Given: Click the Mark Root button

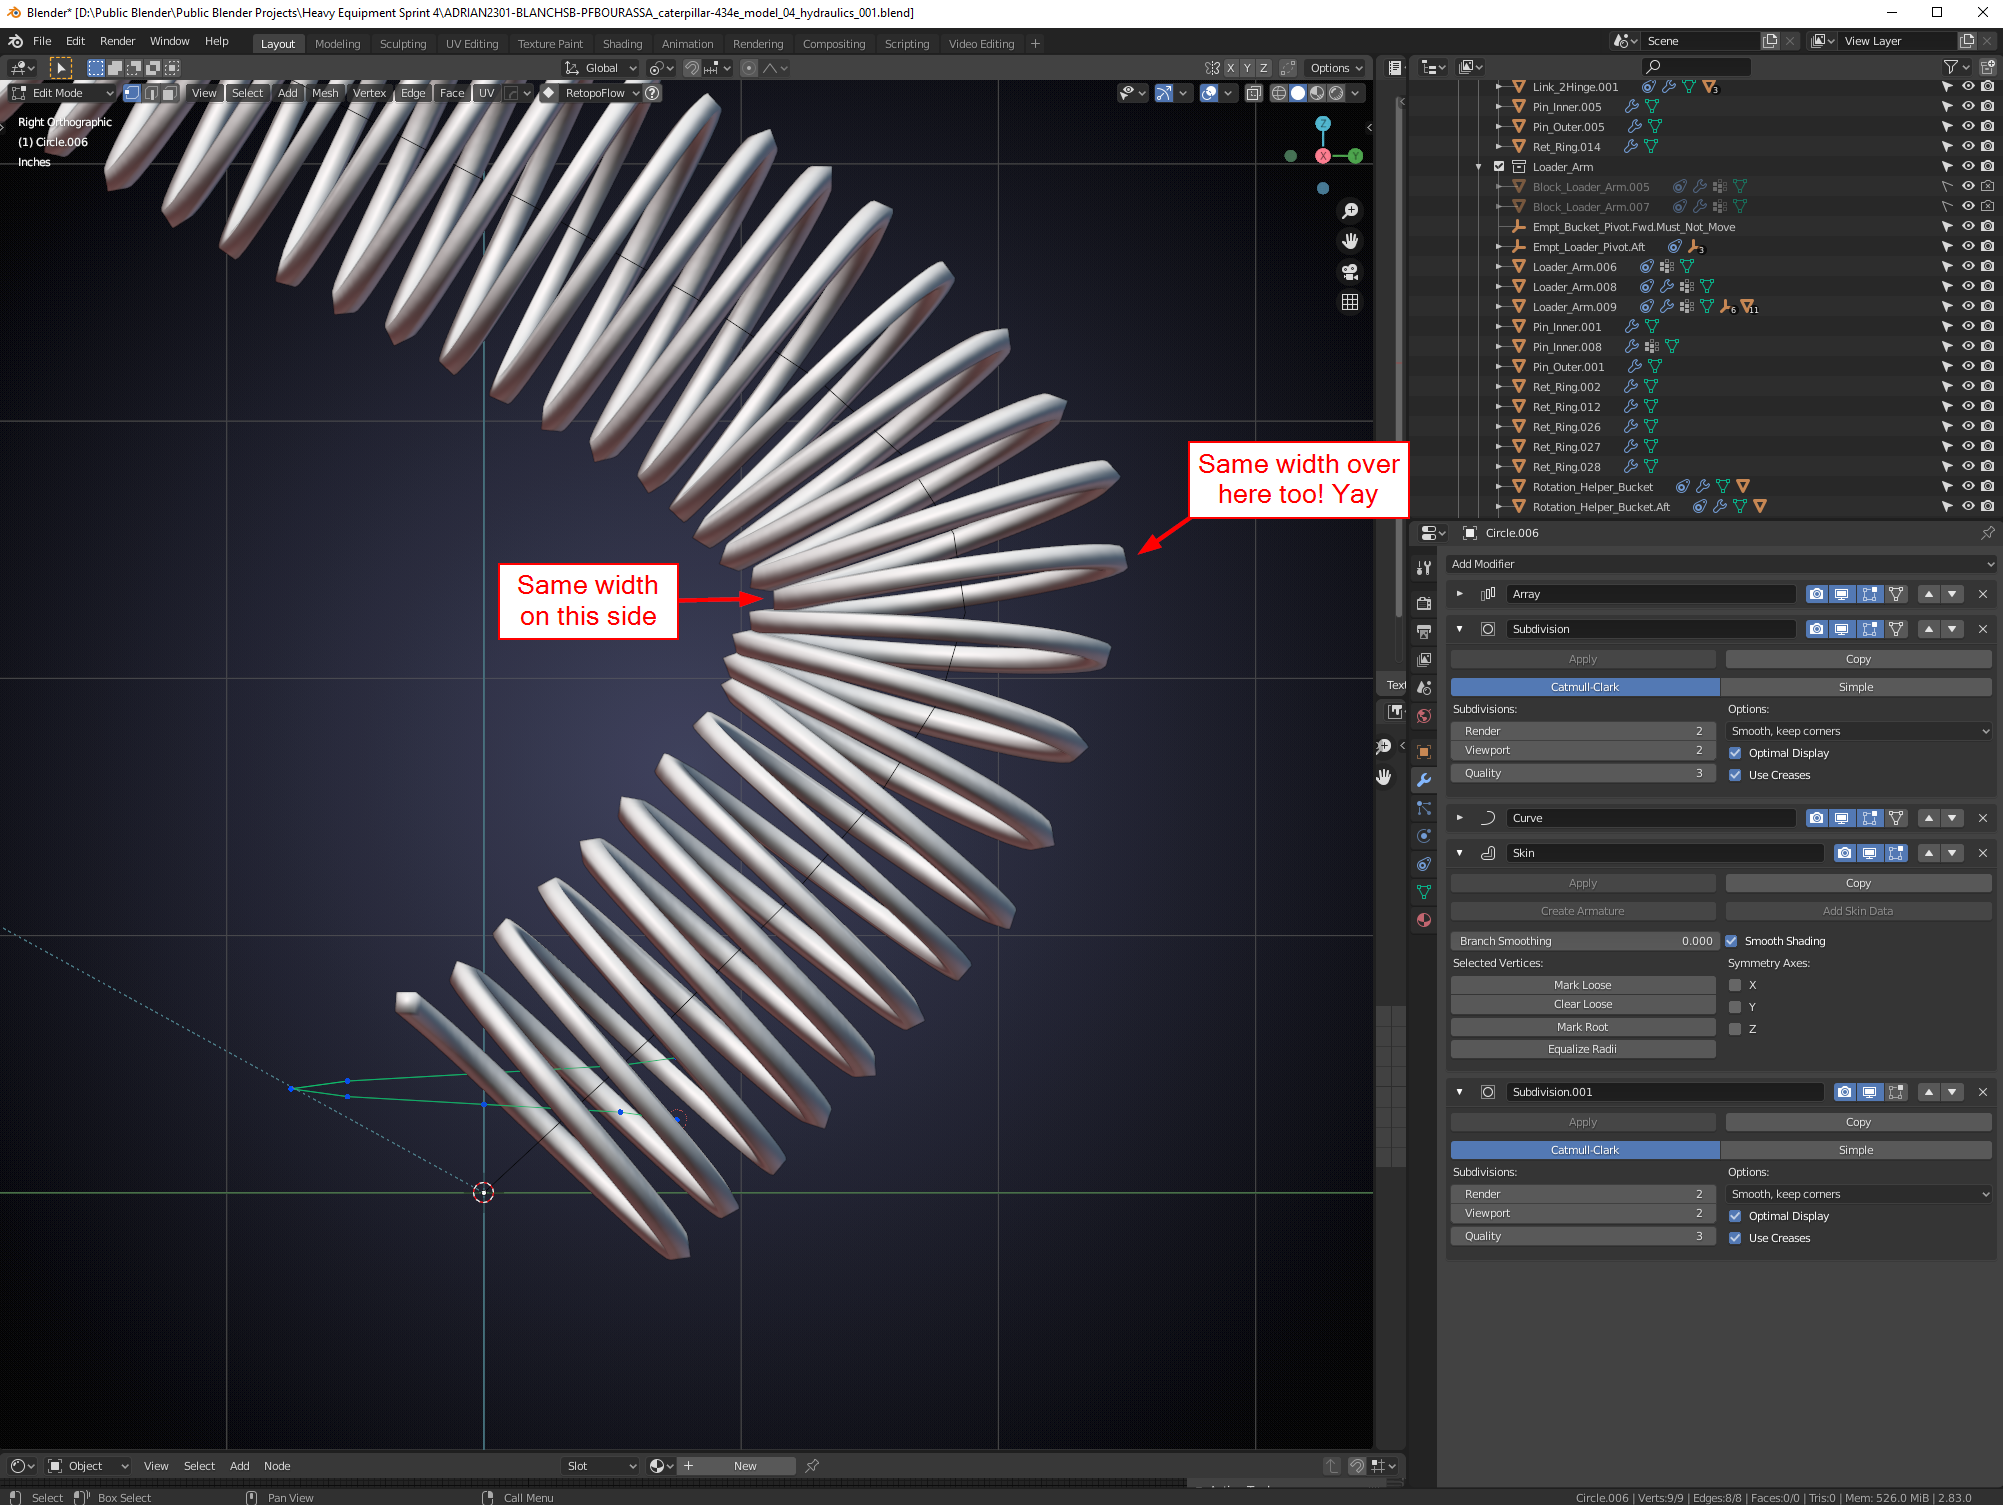Looking at the screenshot, I should pyautogui.click(x=1582, y=1027).
